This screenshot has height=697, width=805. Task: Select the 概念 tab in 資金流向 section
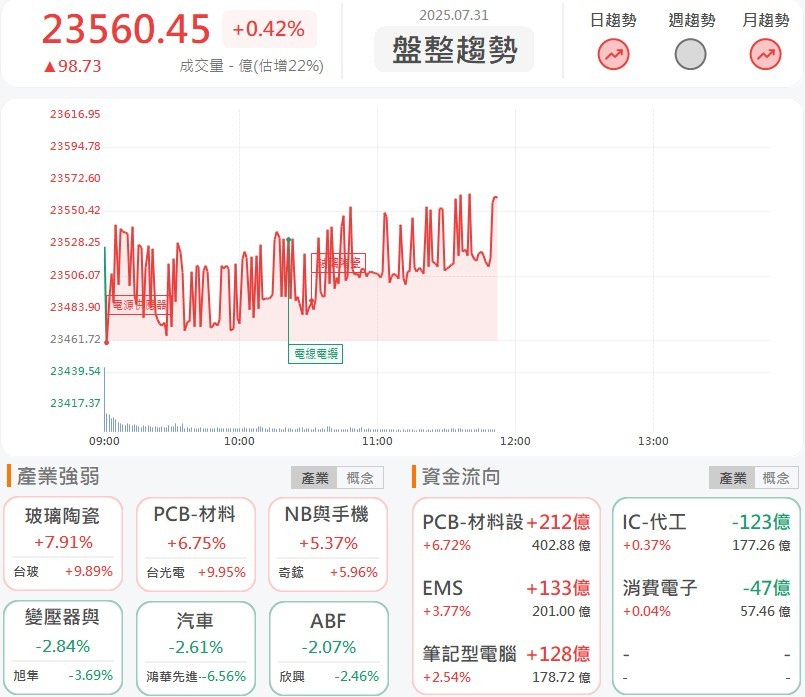coord(776,478)
